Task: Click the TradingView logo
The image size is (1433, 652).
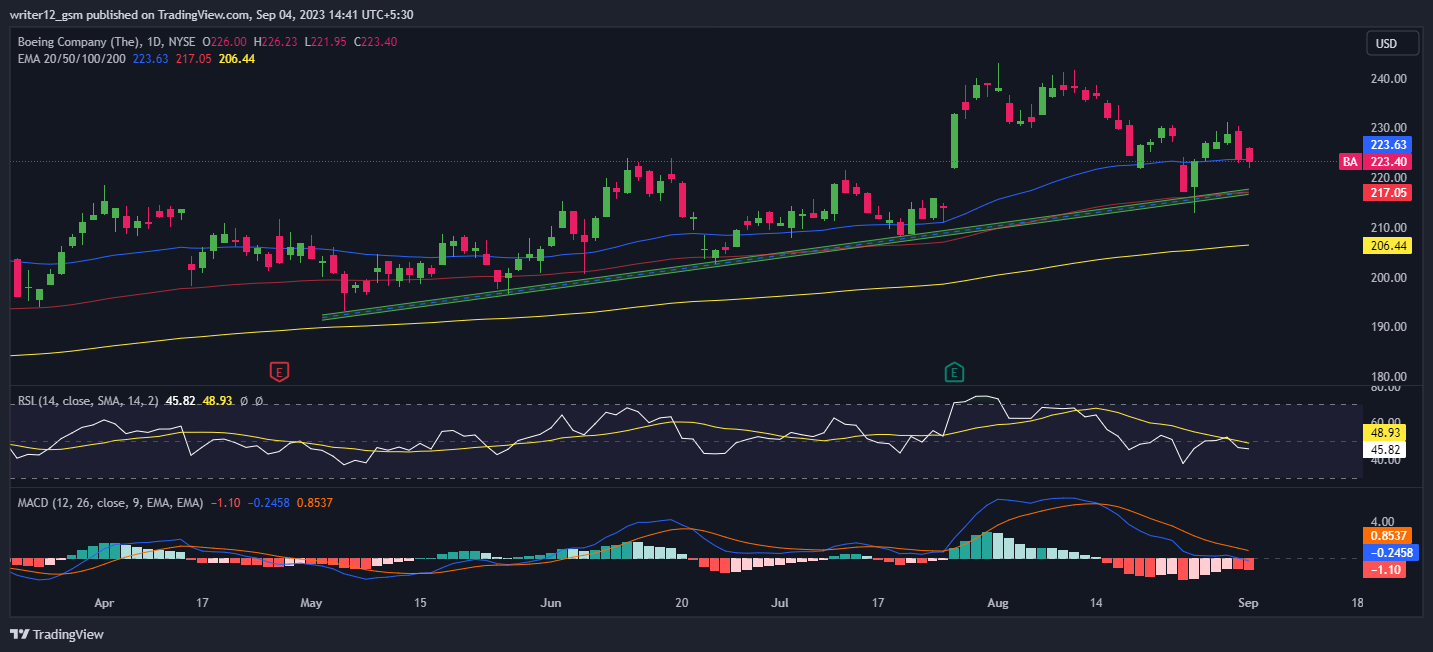Action: click(x=56, y=634)
